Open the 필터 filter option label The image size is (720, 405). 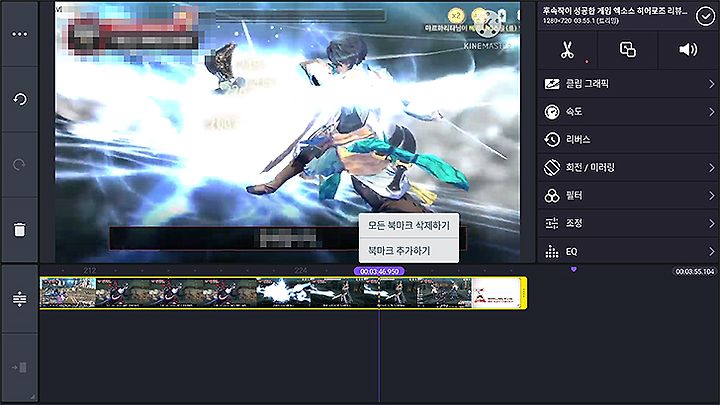pyautogui.click(x=574, y=196)
